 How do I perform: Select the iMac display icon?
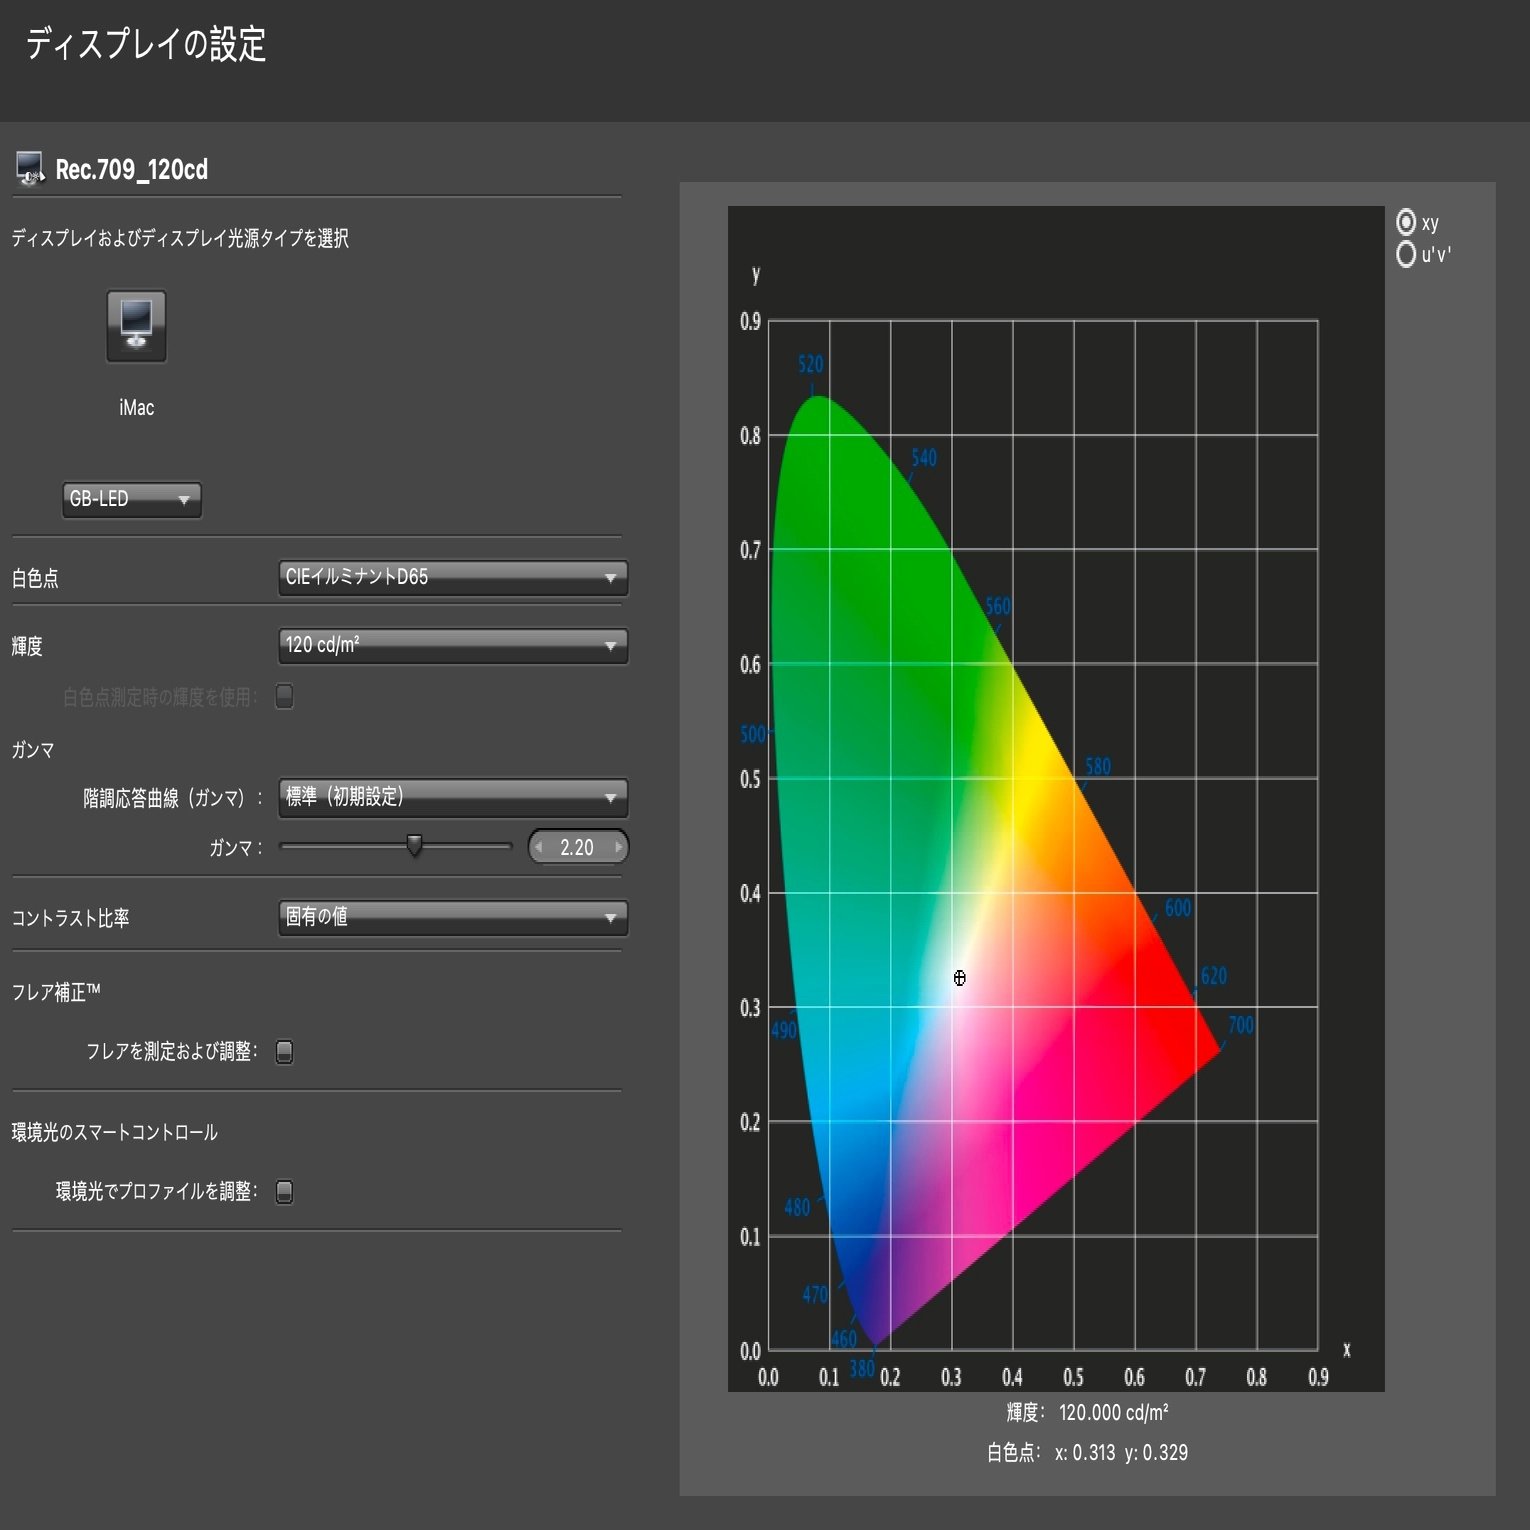pos(136,326)
